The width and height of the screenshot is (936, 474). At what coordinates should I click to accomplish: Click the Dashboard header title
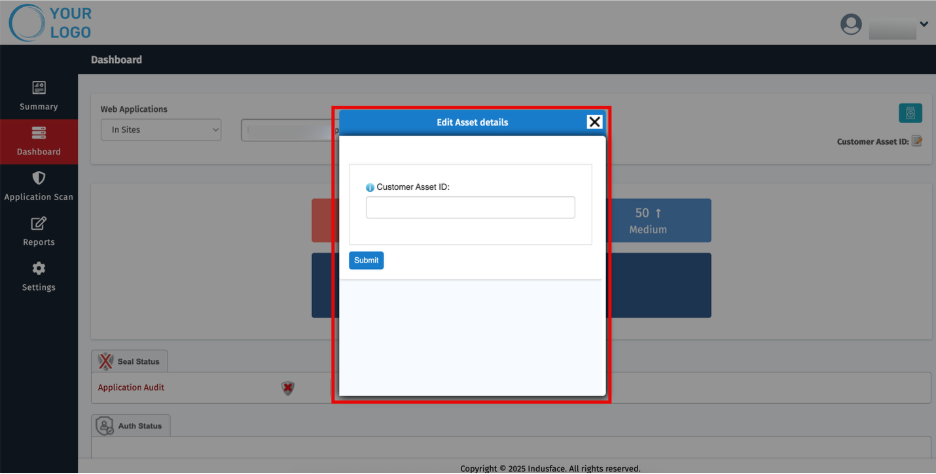click(x=116, y=60)
